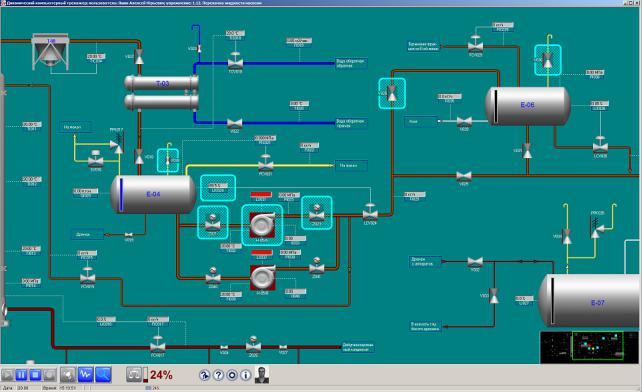The height and width of the screenshot is (392, 642).
Task: Click the operator portrait photo icon
Action: tap(262, 374)
